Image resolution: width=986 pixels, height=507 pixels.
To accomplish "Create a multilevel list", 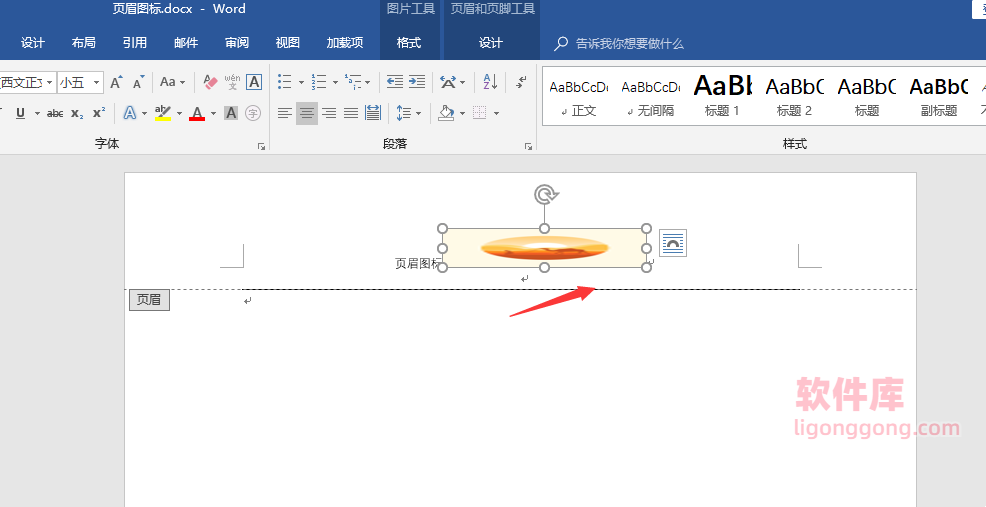I will point(353,82).
